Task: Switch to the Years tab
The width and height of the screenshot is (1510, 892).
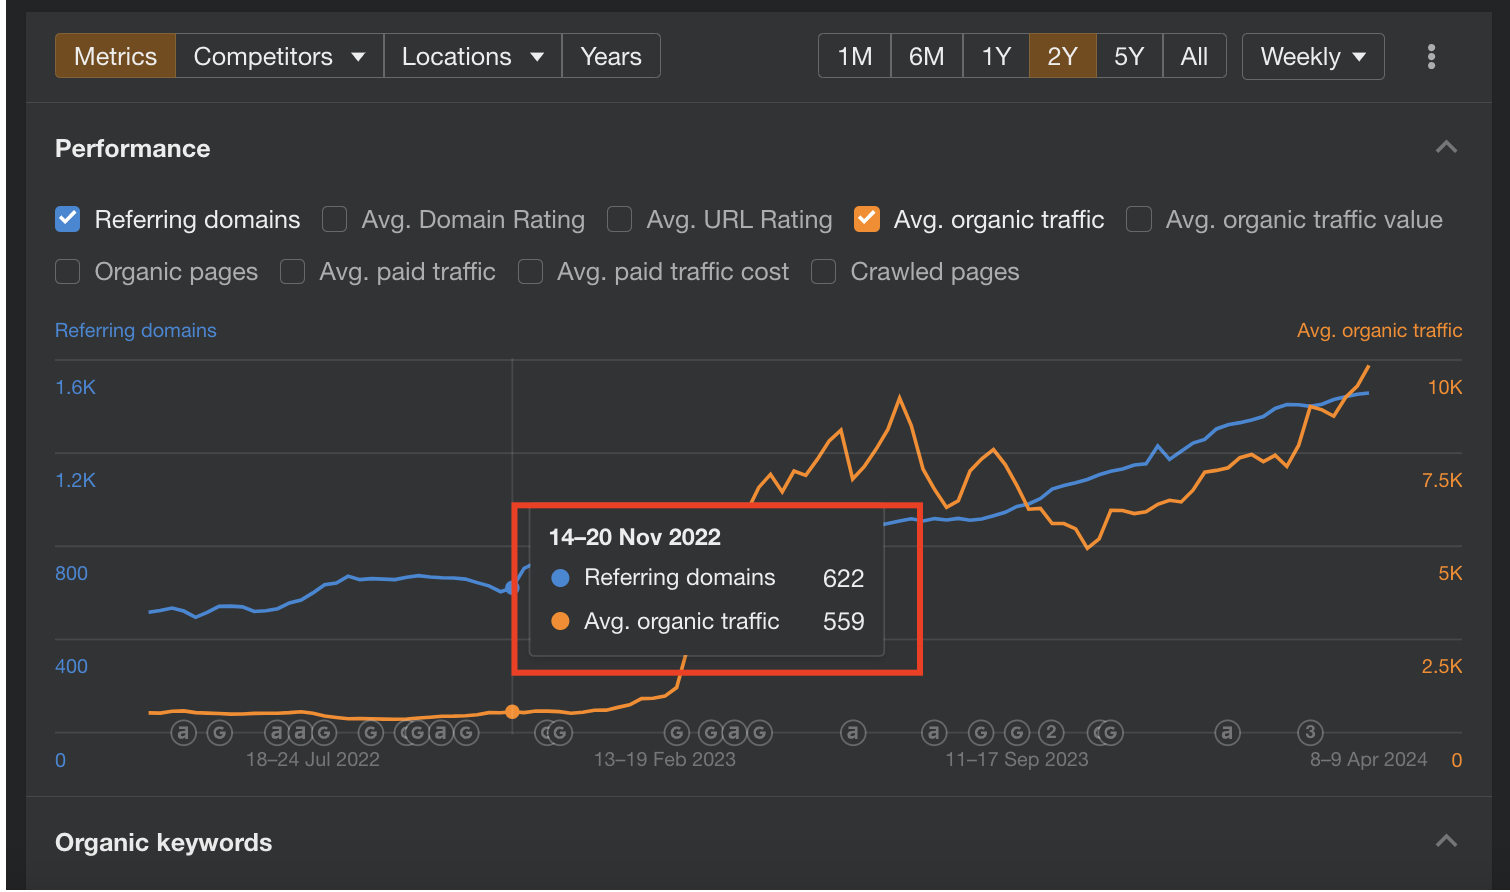Action: point(610,57)
